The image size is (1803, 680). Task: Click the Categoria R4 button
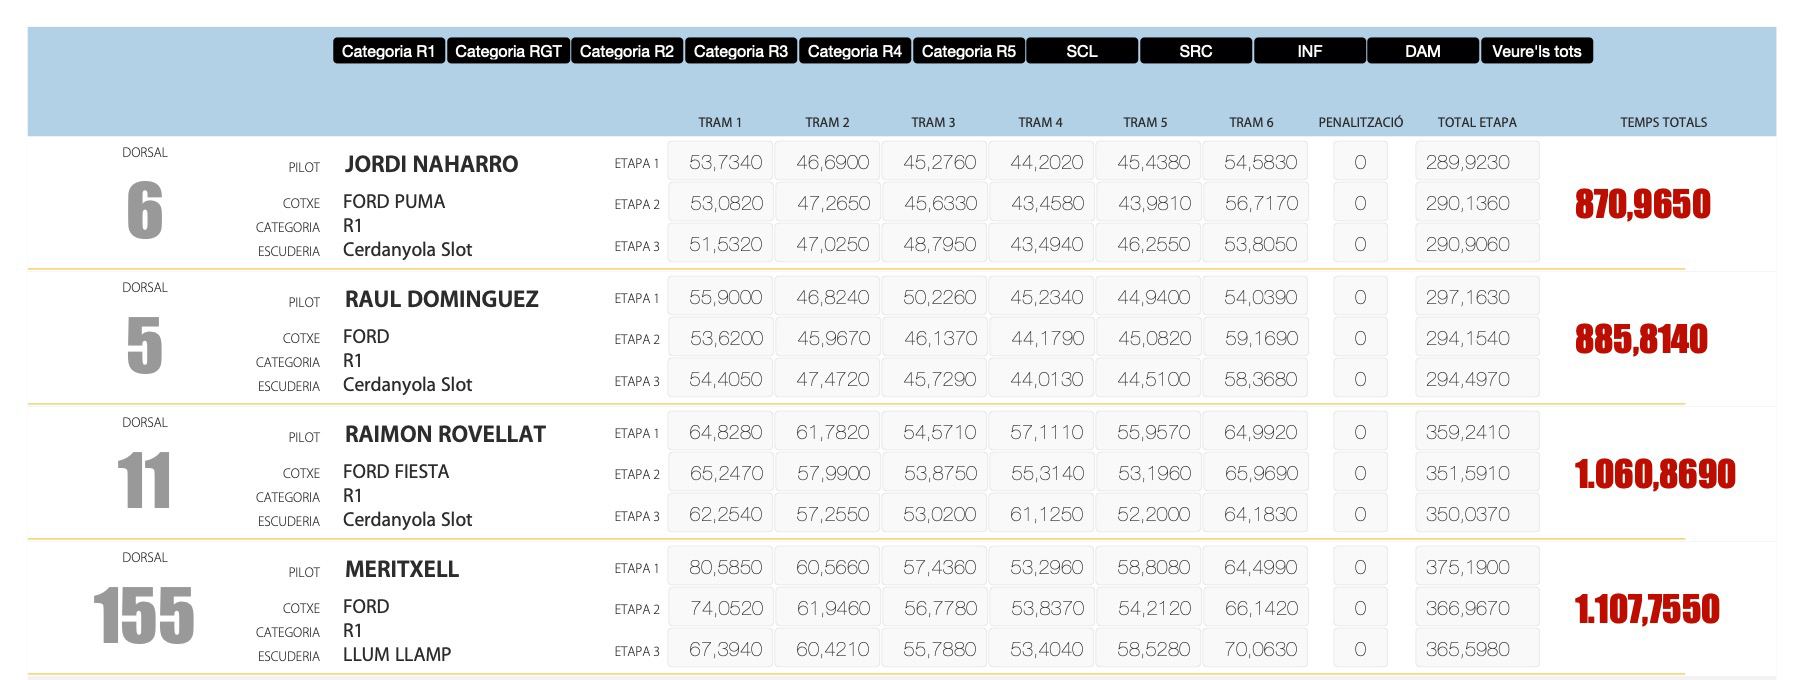[x=855, y=51]
